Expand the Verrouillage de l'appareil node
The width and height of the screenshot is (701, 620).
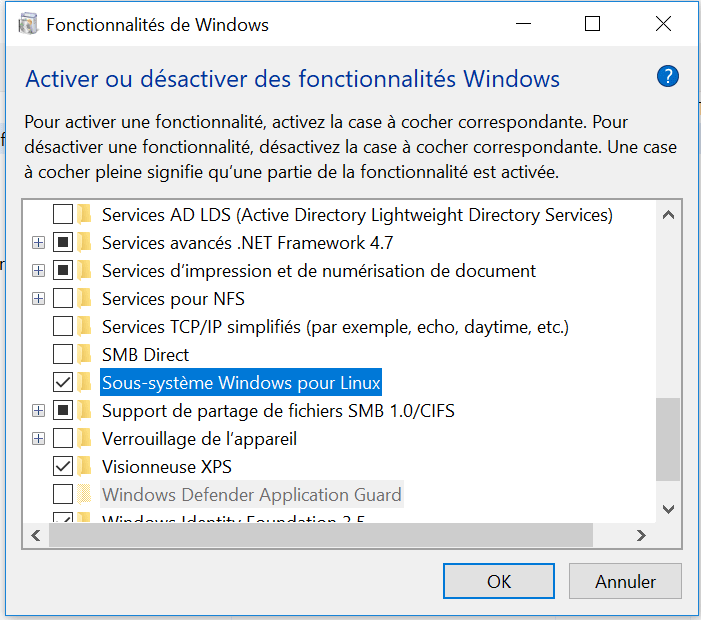pyautogui.click(x=38, y=438)
